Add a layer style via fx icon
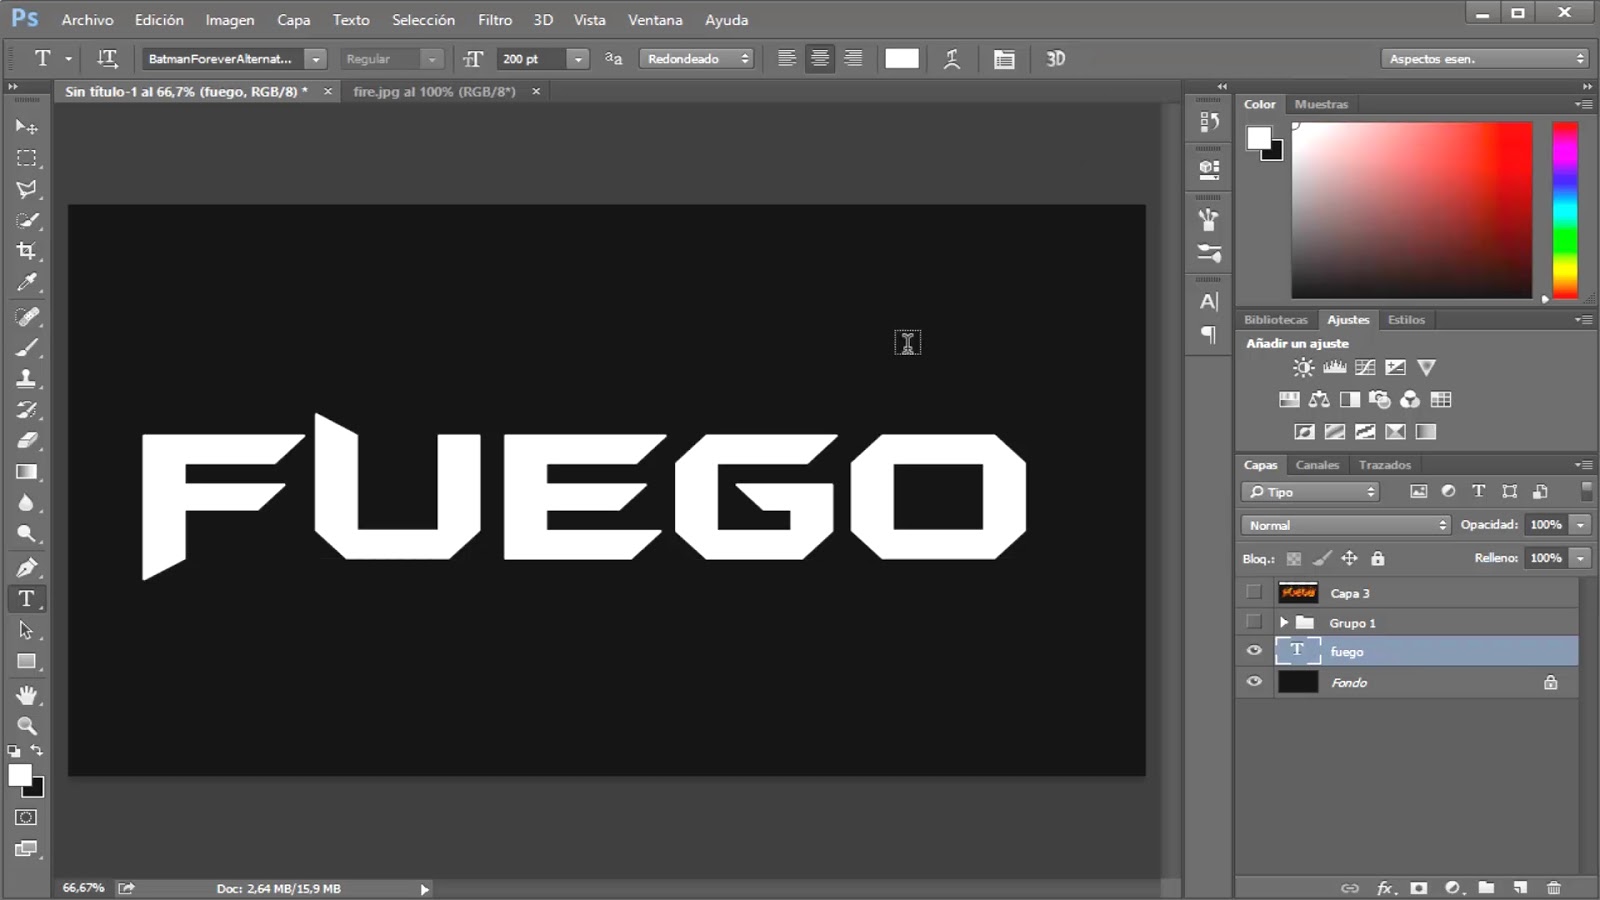This screenshot has height=900, width=1600. pyautogui.click(x=1385, y=888)
